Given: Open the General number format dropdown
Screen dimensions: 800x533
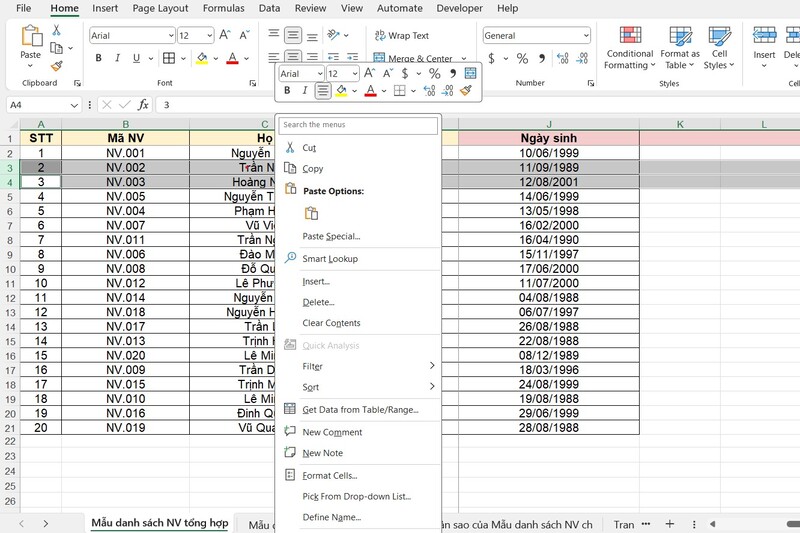Looking at the screenshot, I should point(585,36).
